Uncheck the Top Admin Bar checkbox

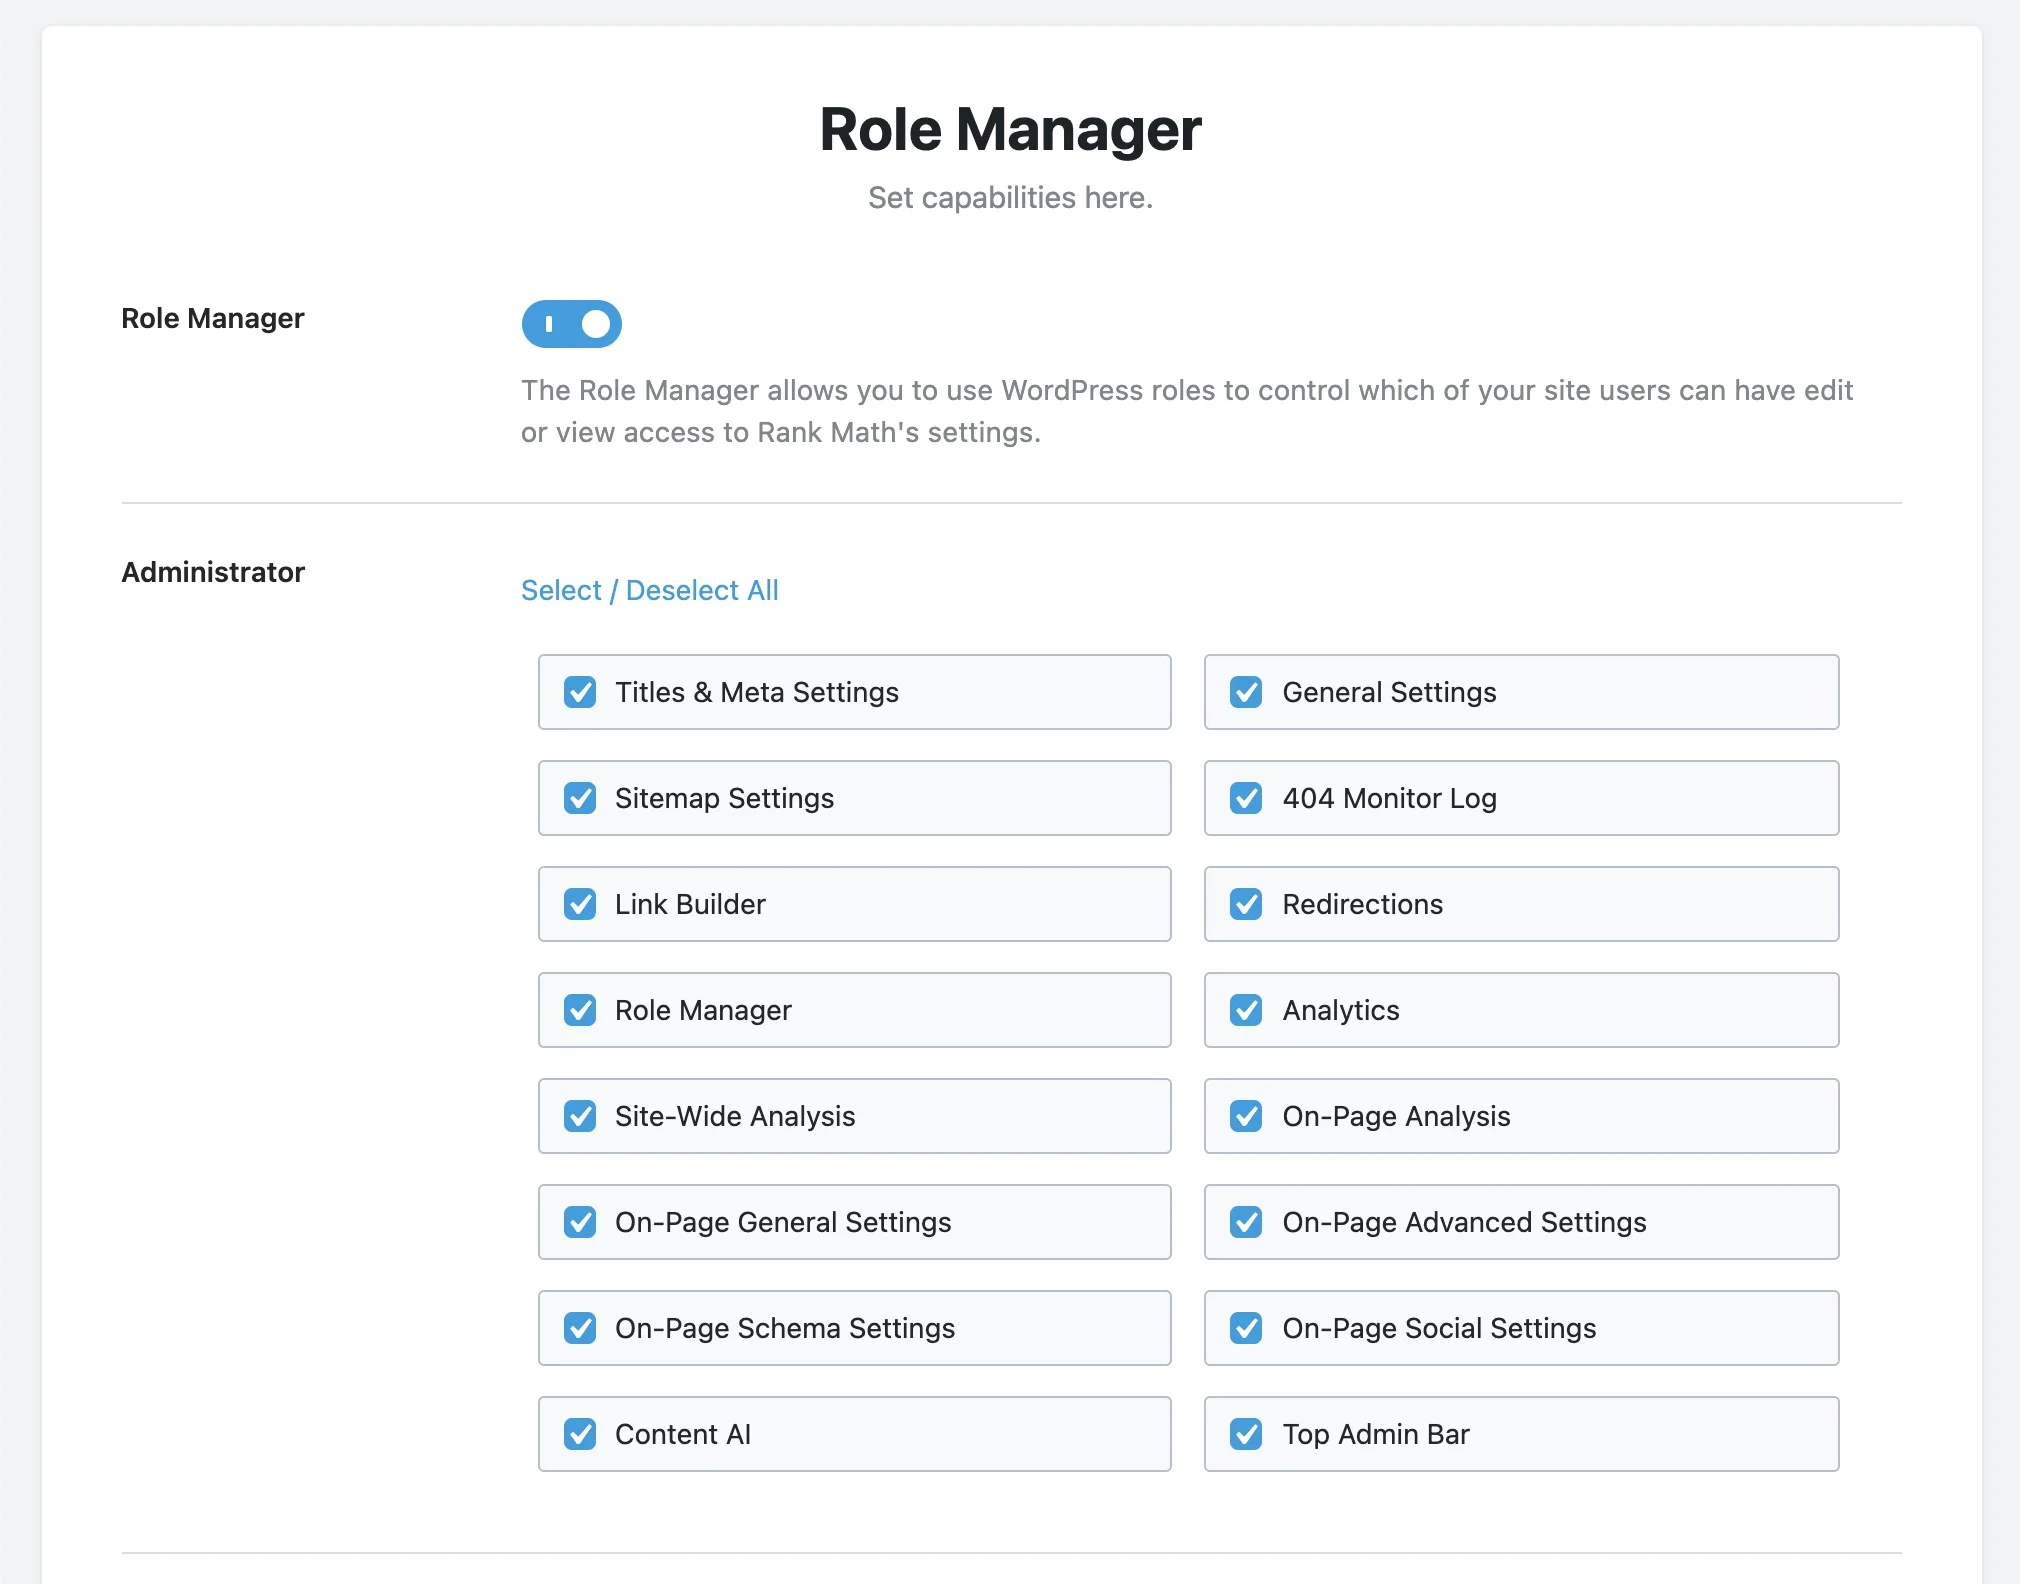coord(1246,1434)
